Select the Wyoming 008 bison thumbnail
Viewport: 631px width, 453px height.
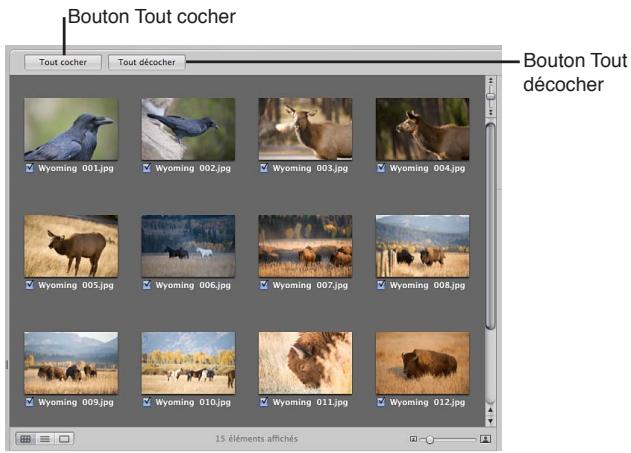(423, 246)
